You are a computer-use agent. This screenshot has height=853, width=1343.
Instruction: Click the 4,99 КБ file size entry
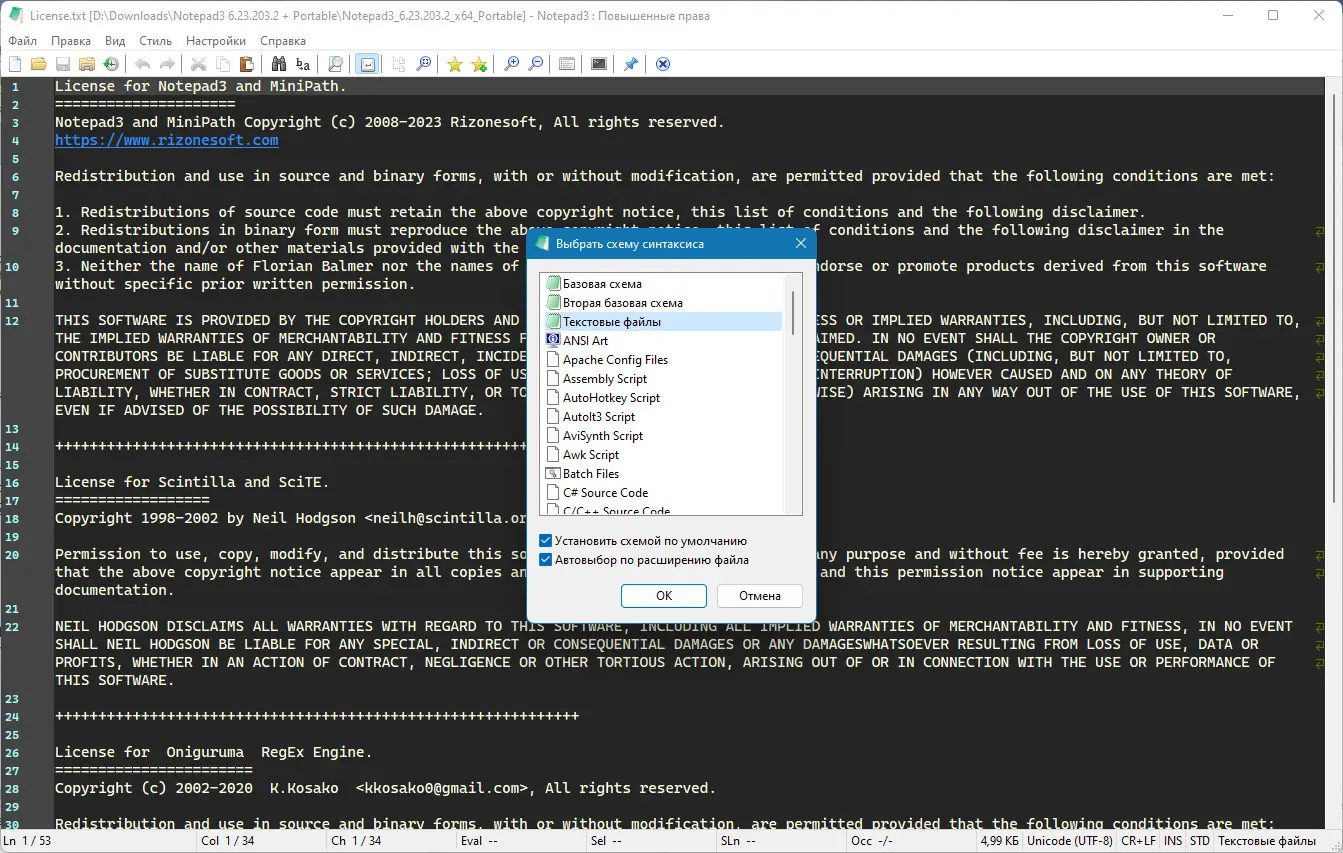(x=998, y=841)
